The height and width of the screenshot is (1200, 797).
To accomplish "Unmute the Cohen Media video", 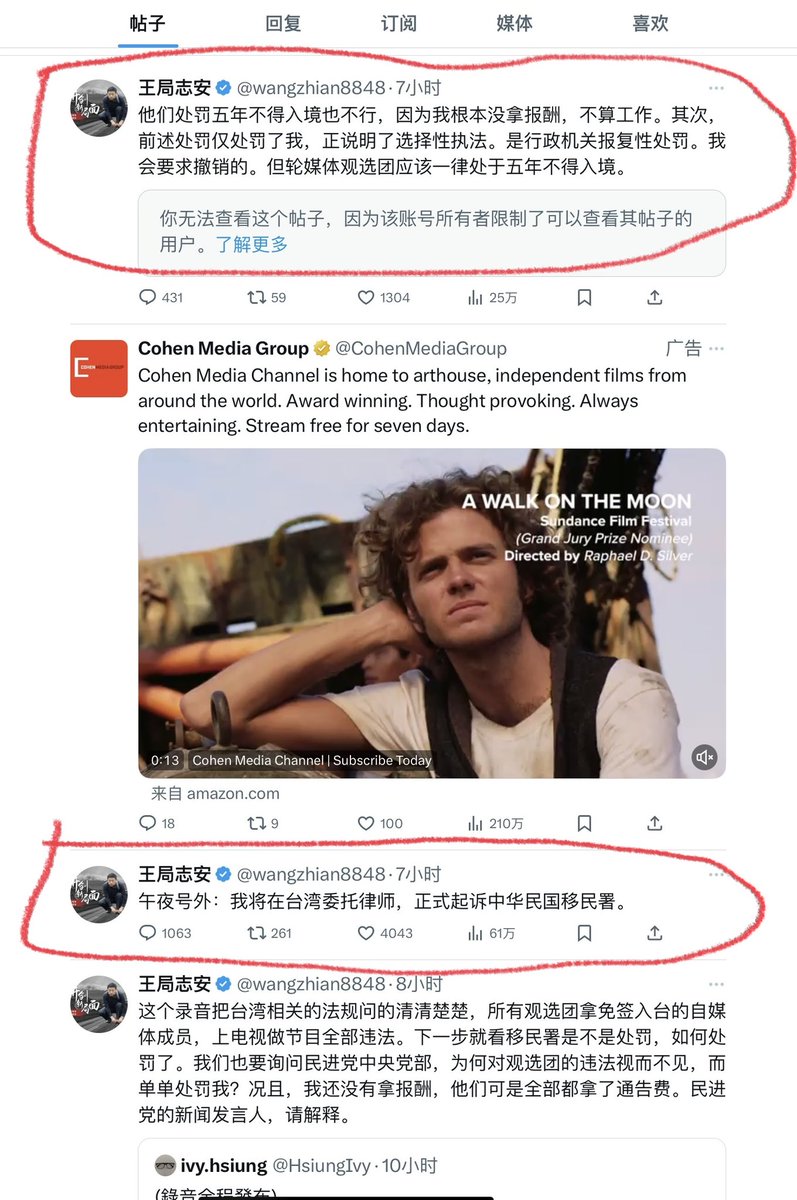I will pyautogui.click(x=705, y=757).
